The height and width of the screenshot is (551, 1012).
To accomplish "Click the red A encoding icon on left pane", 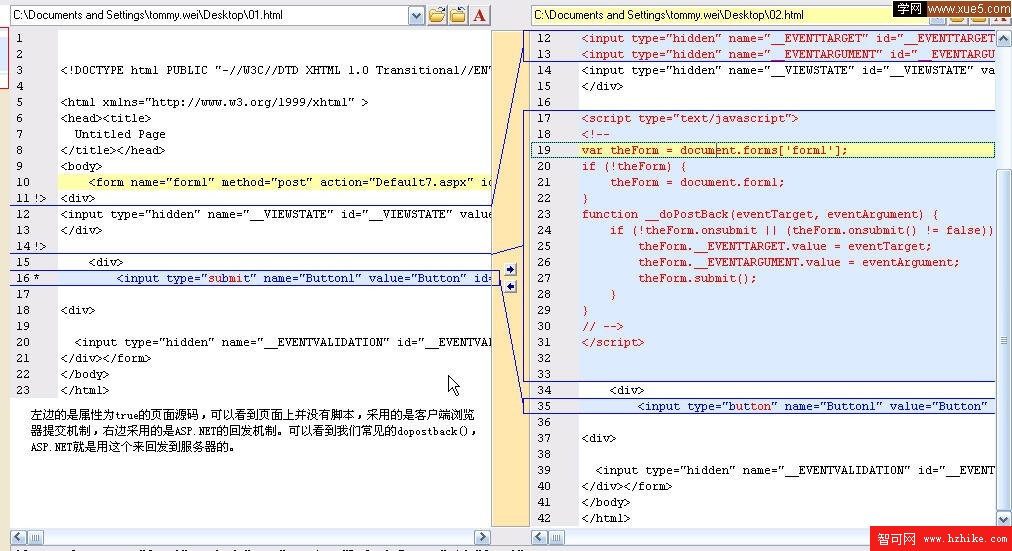I will click(x=480, y=15).
